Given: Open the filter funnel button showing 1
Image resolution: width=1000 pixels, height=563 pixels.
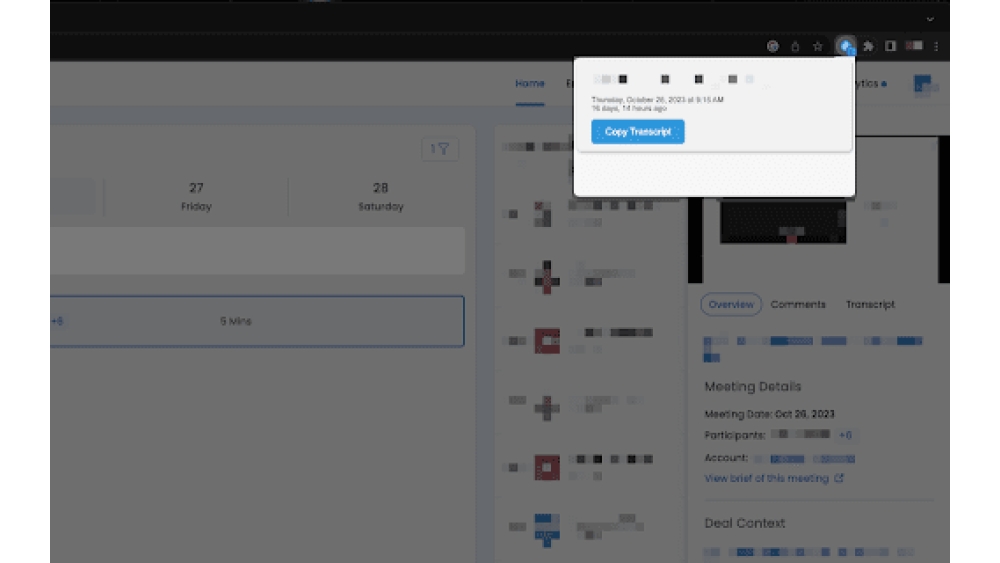Looking at the screenshot, I should pos(440,149).
